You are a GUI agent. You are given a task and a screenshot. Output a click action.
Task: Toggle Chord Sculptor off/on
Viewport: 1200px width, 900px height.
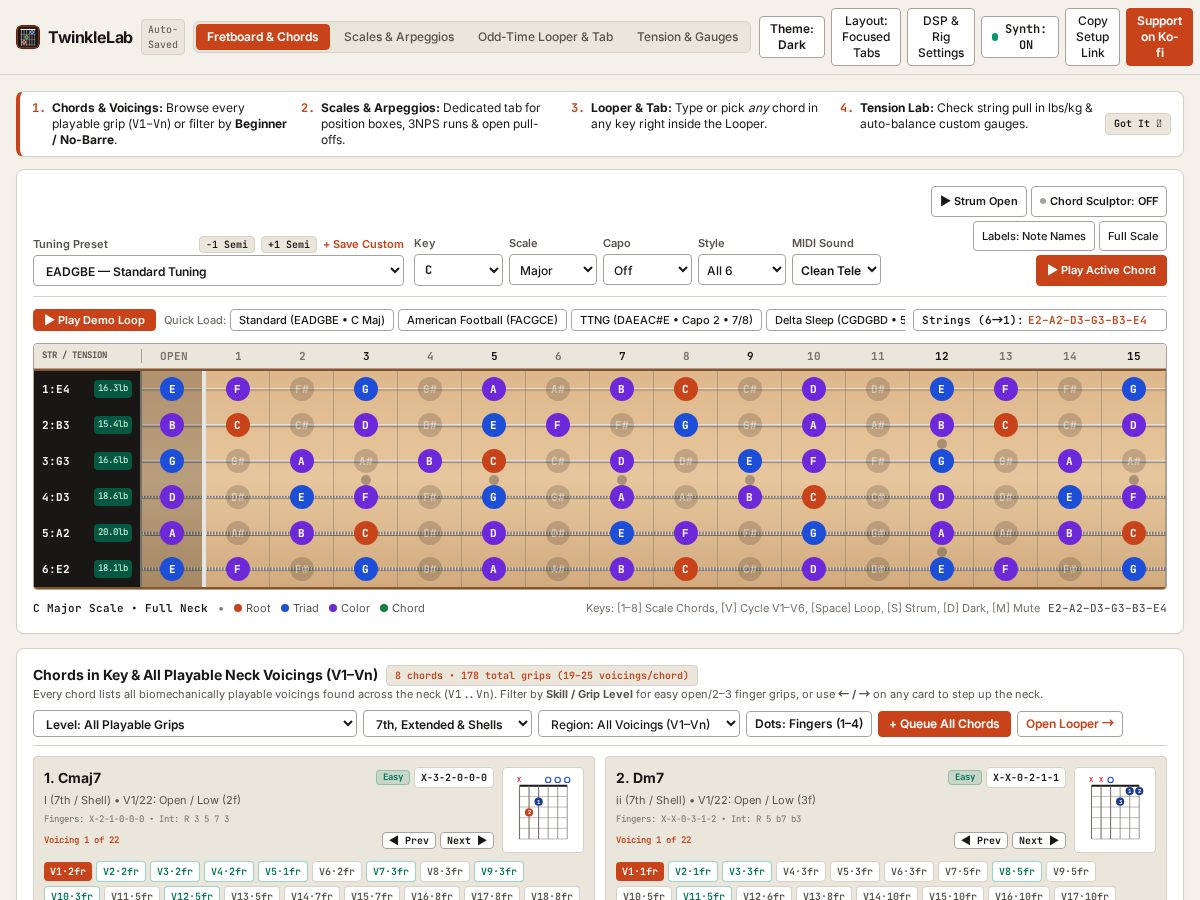[1099, 201]
